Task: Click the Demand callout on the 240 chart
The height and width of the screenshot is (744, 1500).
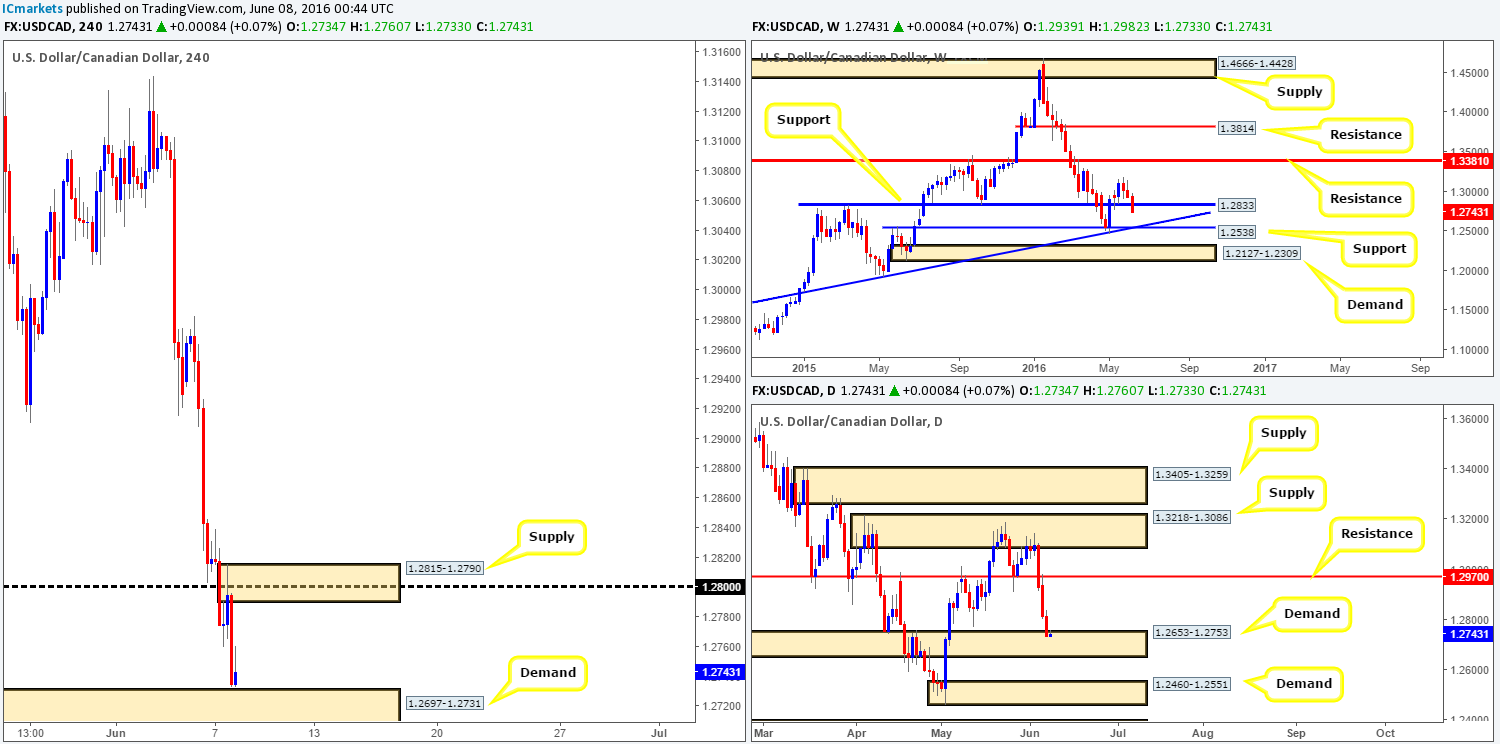Action: click(548, 673)
